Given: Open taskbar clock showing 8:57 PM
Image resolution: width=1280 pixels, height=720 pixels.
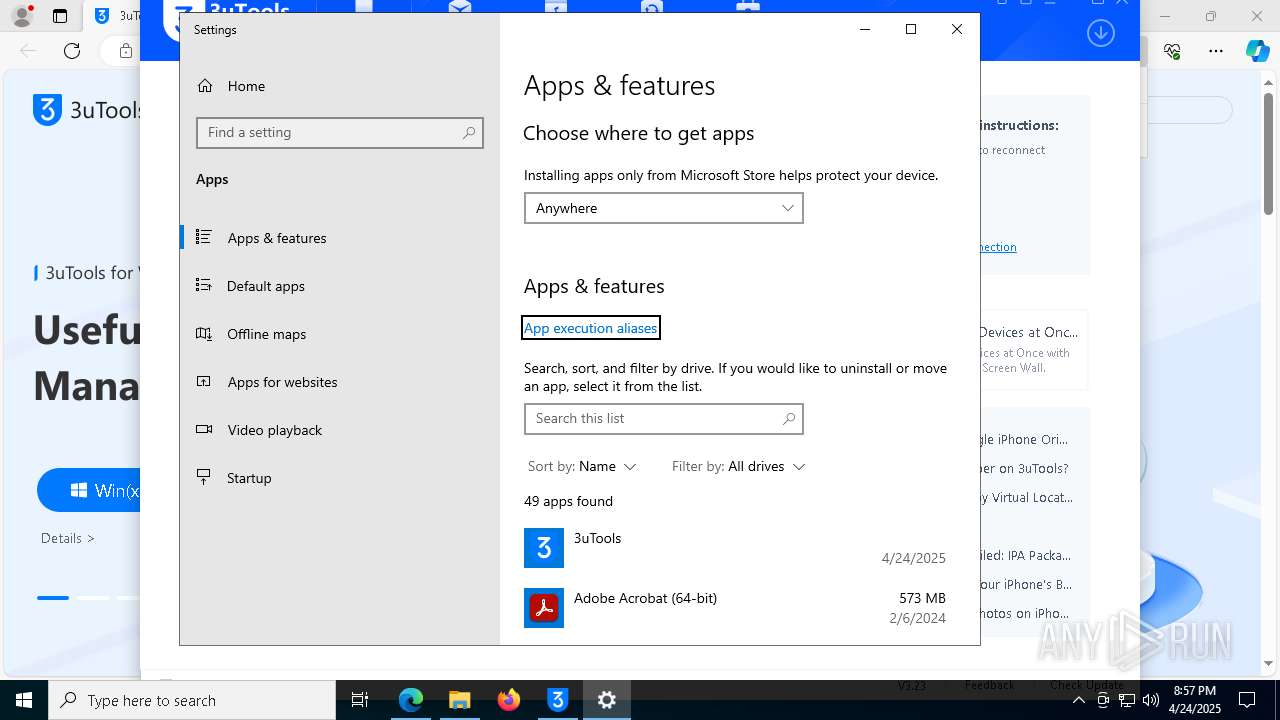Looking at the screenshot, I should point(1196,700).
